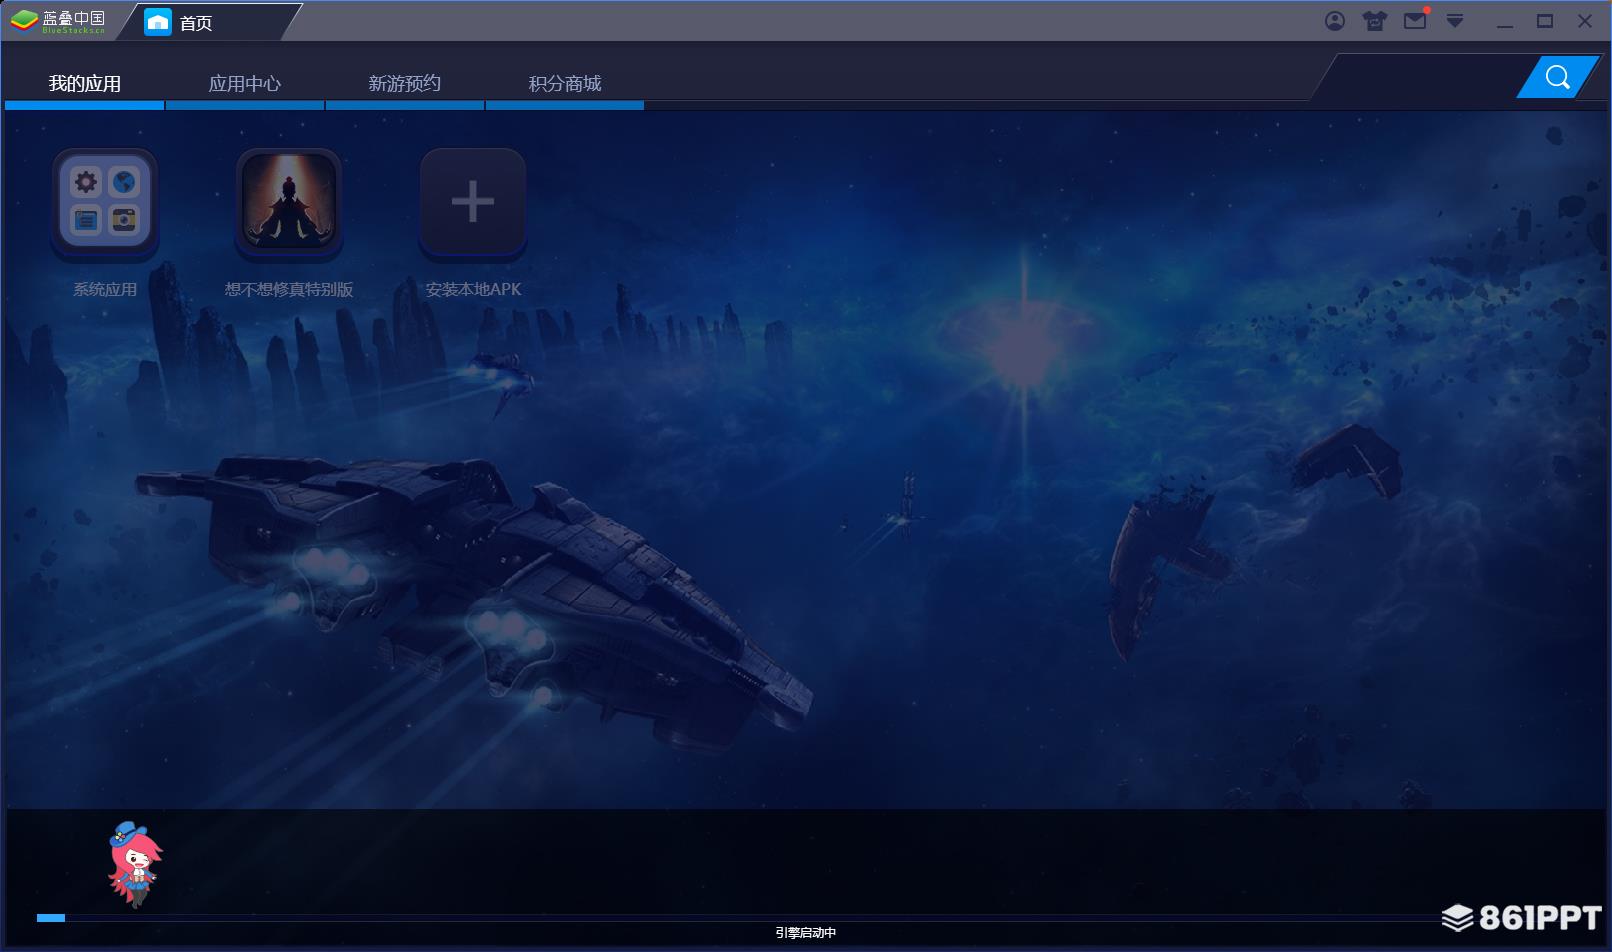Click the engine loading progress bar
Screen dimensions: 1612x952
pos(805,917)
